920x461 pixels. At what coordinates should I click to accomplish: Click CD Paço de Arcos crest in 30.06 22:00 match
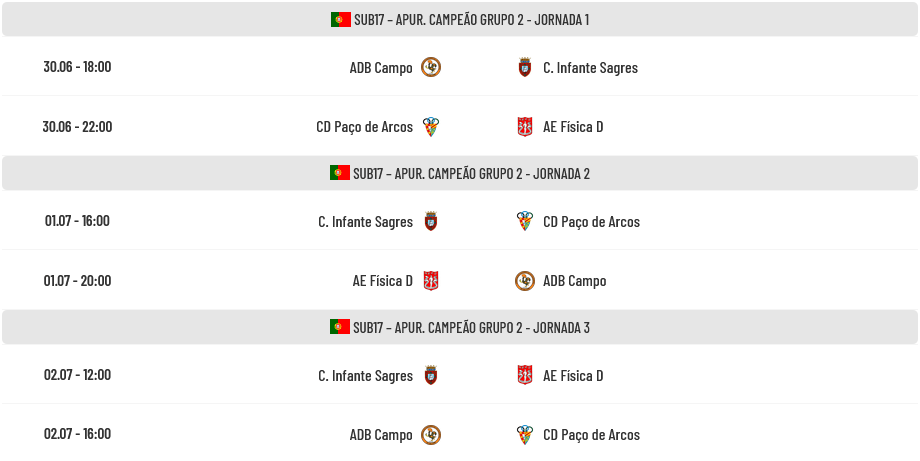click(431, 127)
